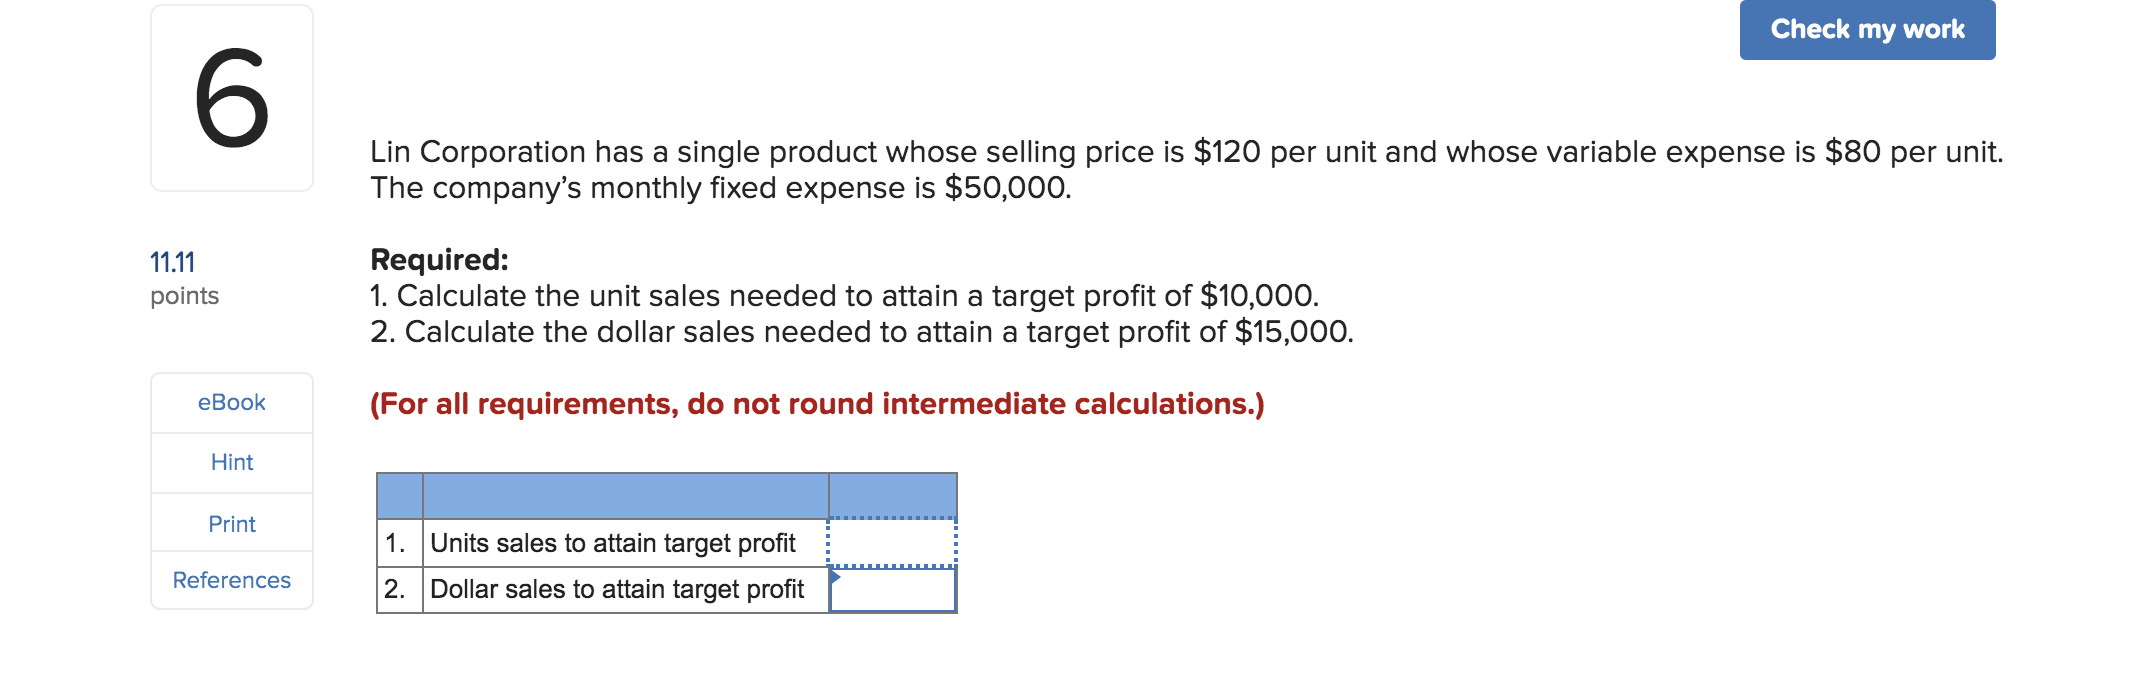Click the Dollar sales answer input field

point(893,590)
